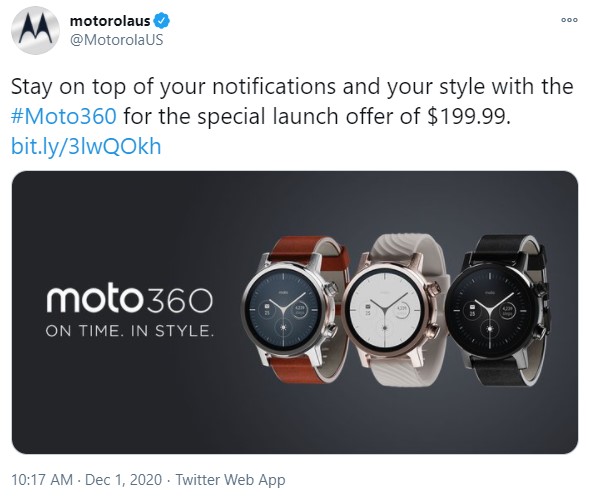Screen dimensions: 593x498
Task: Open the Dec 1, 2020 date link
Action: (x=123, y=480)
